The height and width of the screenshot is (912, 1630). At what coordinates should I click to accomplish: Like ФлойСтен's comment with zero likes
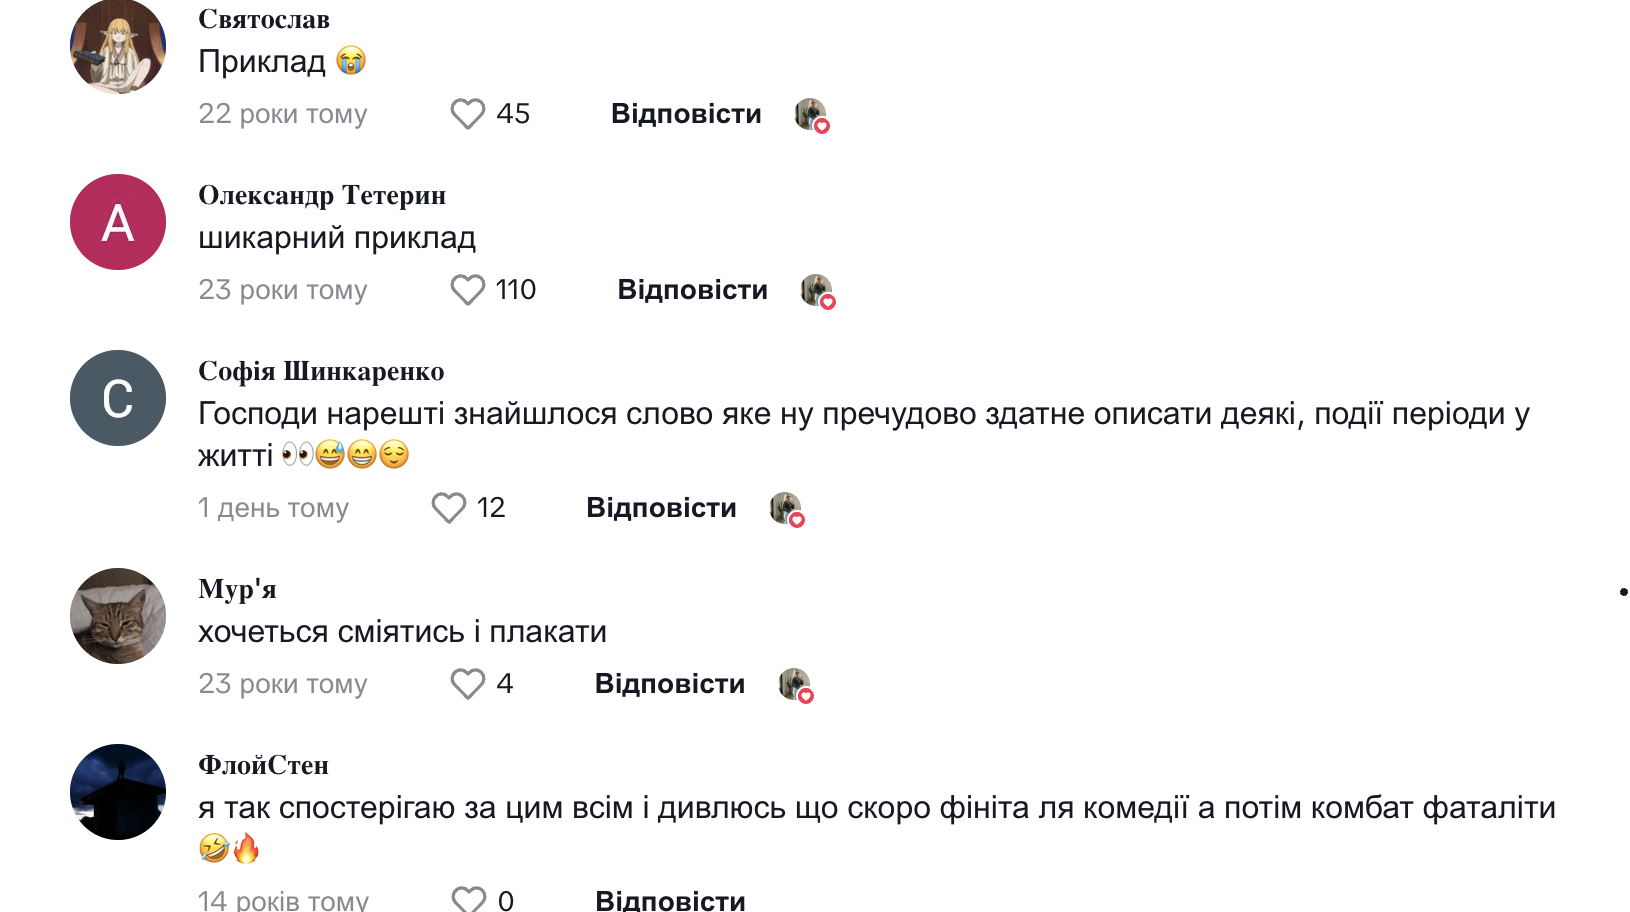point(468,898)
